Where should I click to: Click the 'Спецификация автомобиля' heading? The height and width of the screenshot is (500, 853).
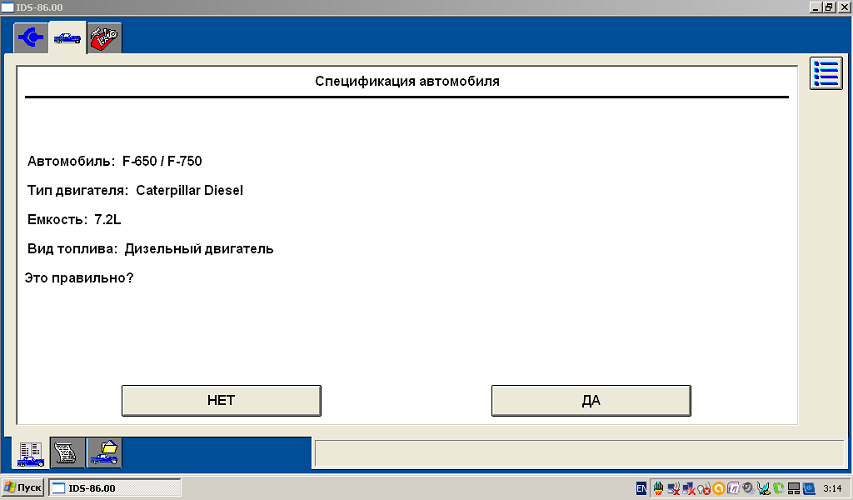click(407, 81)
